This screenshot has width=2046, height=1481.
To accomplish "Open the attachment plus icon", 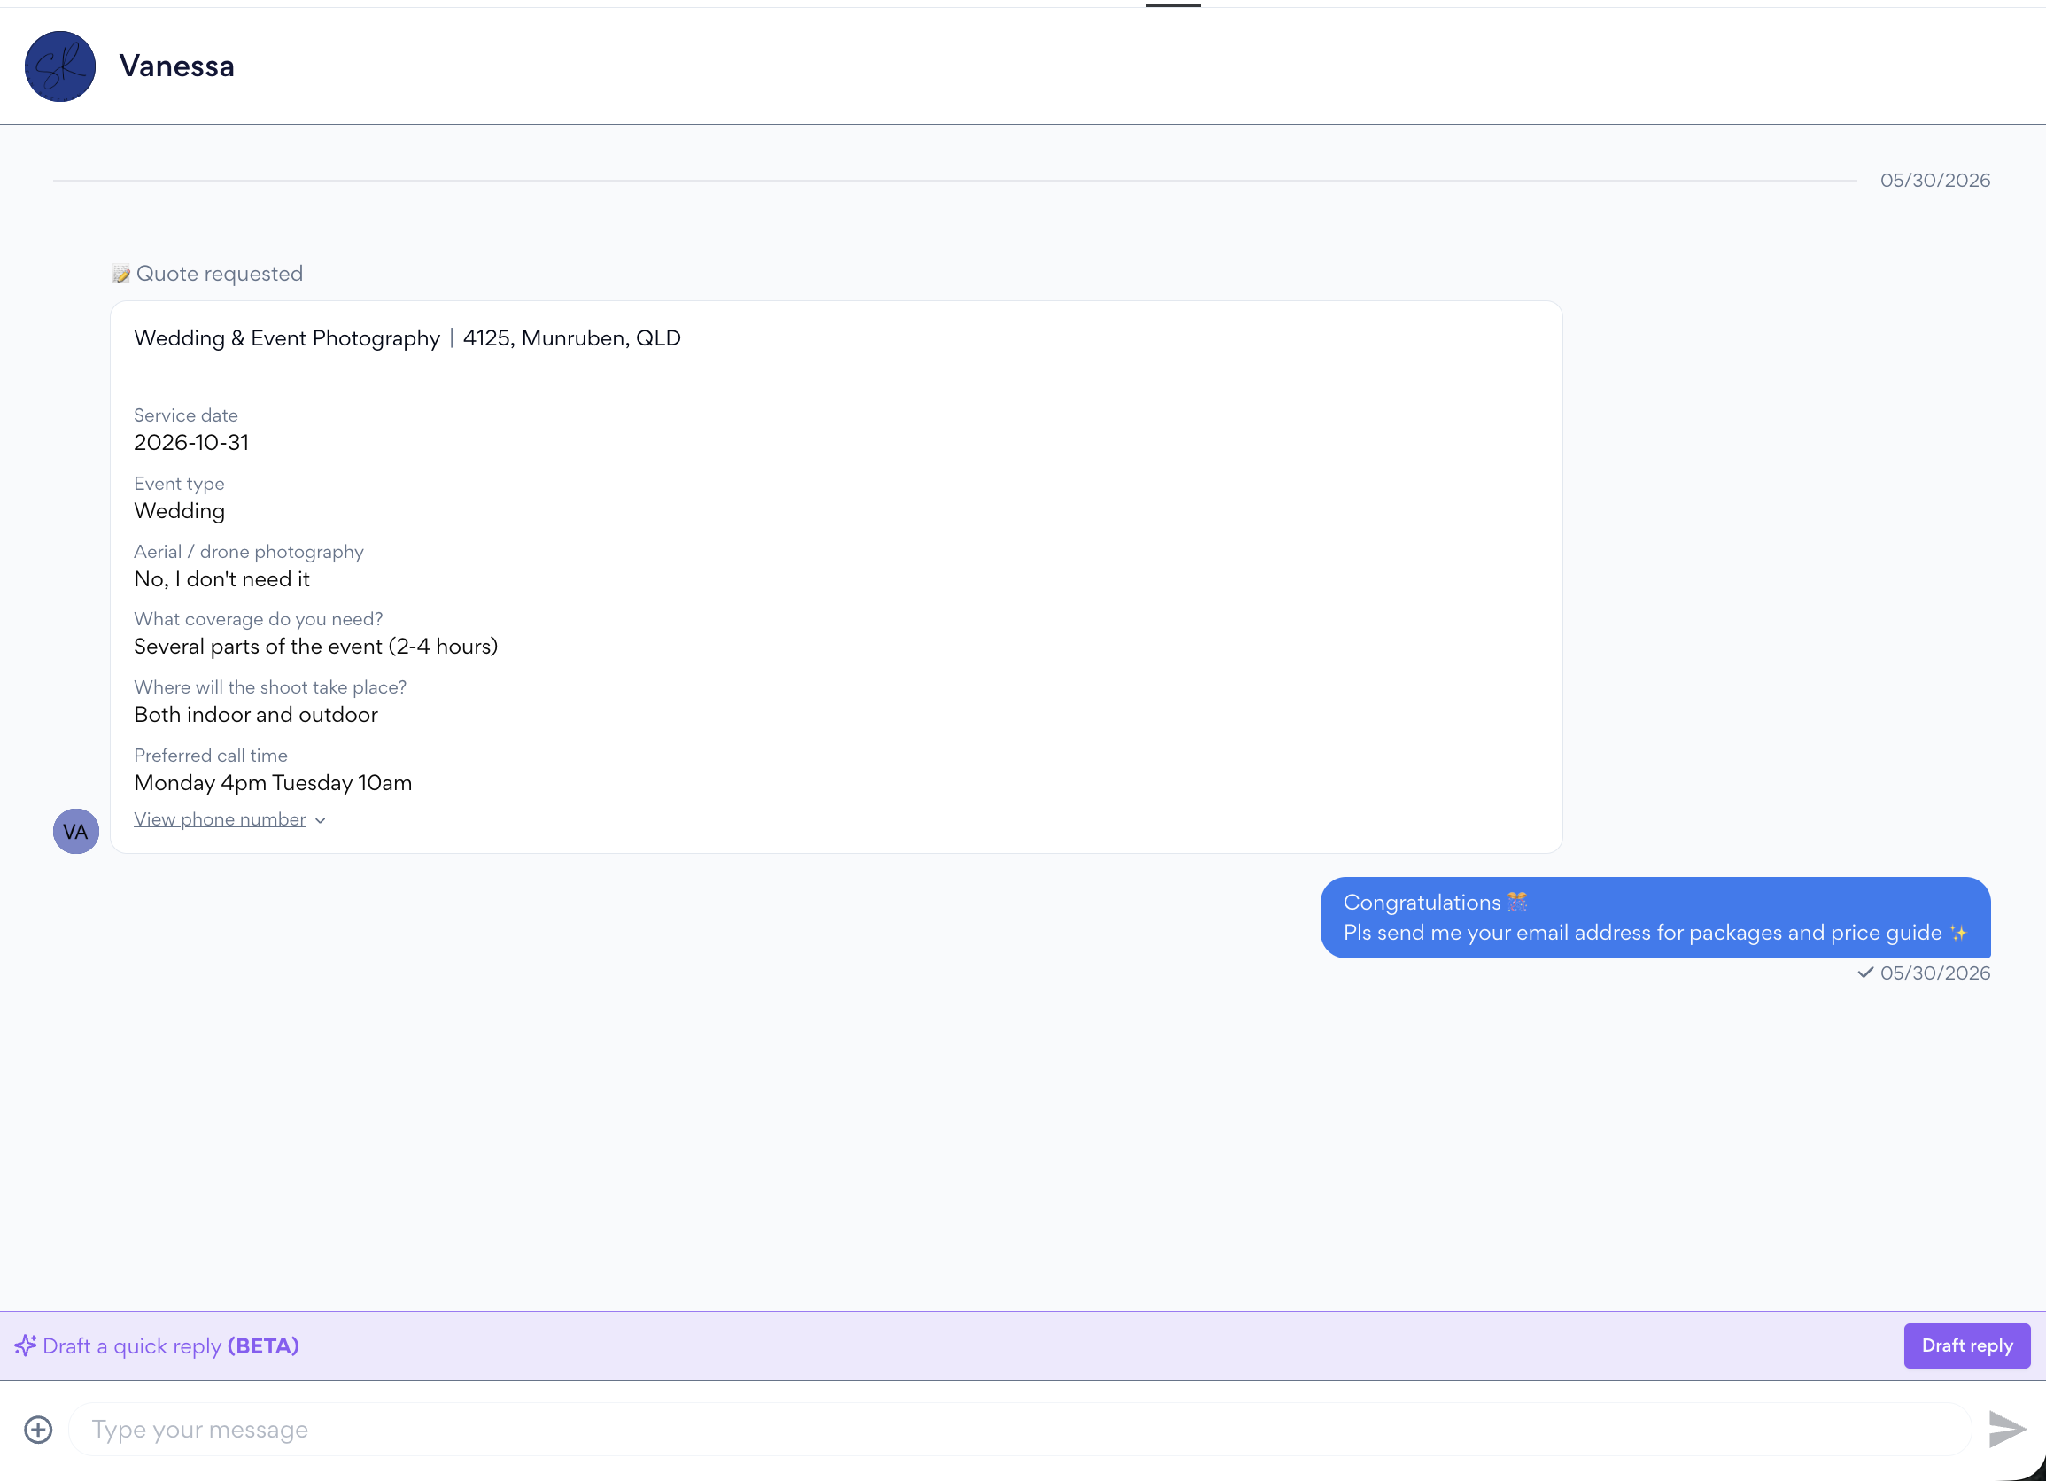I will pyautogui.click(x=38, y=1429).
